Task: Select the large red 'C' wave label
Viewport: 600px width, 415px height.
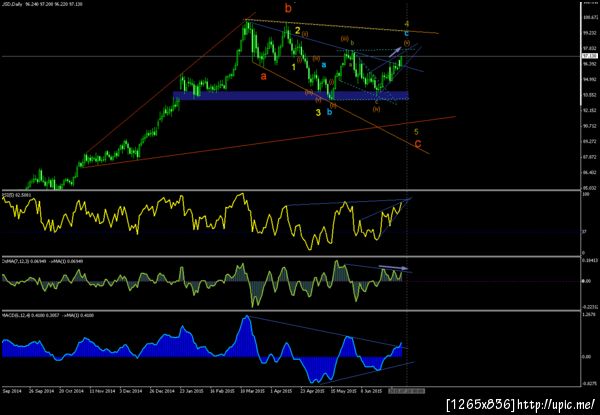Action: click(418, 144)
